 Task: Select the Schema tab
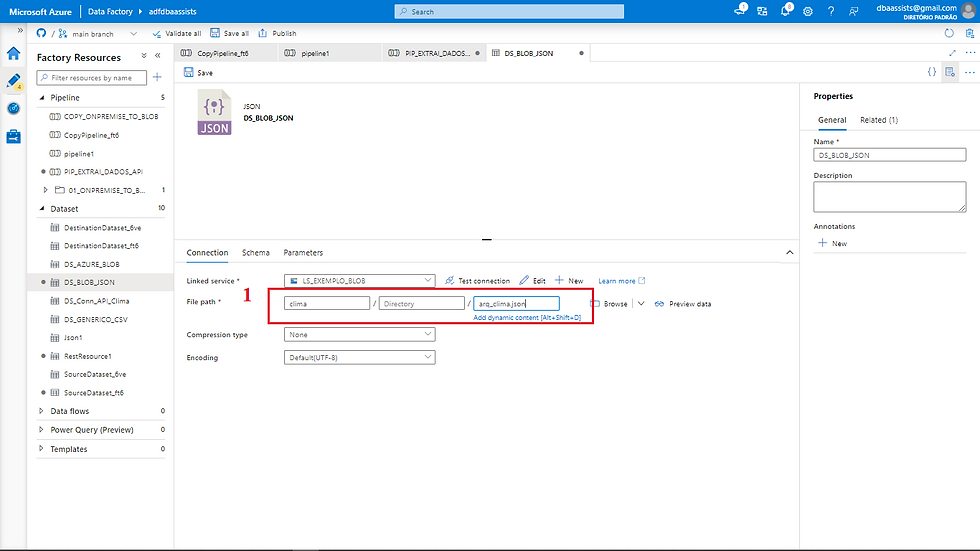coord(256,252)
